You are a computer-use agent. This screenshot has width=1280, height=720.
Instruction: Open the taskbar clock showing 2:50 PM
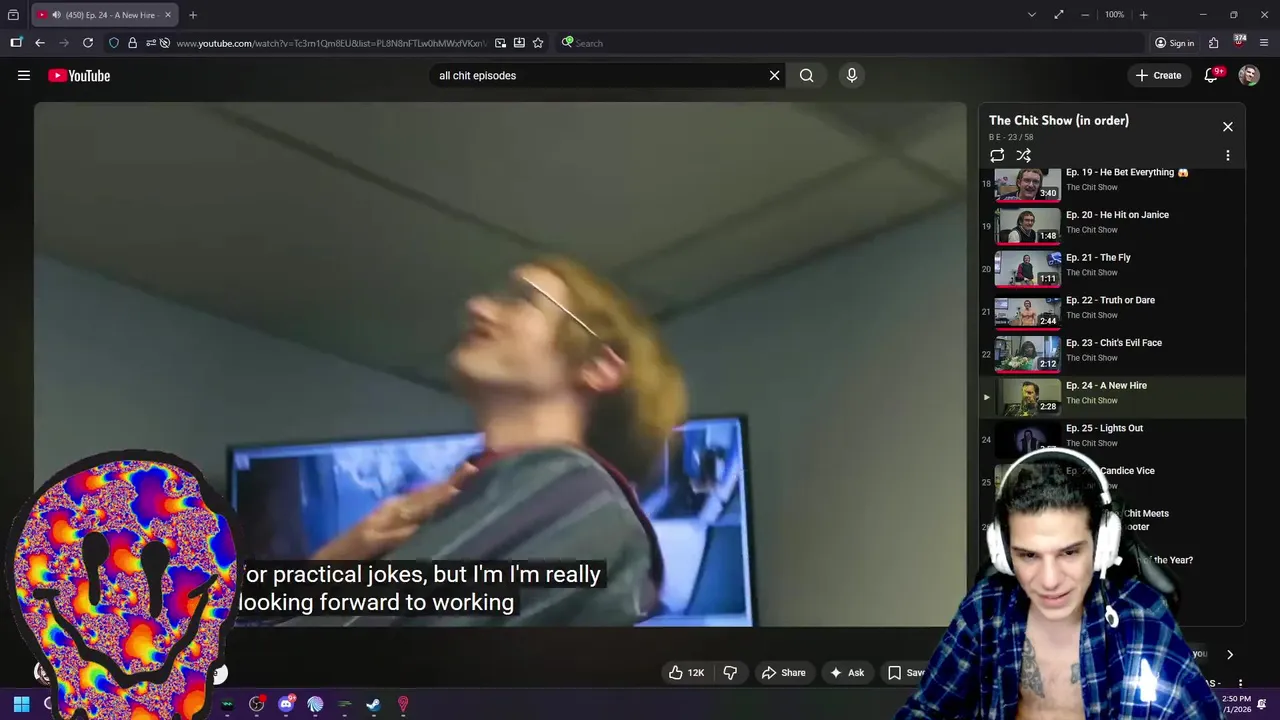pos(1236,704)
